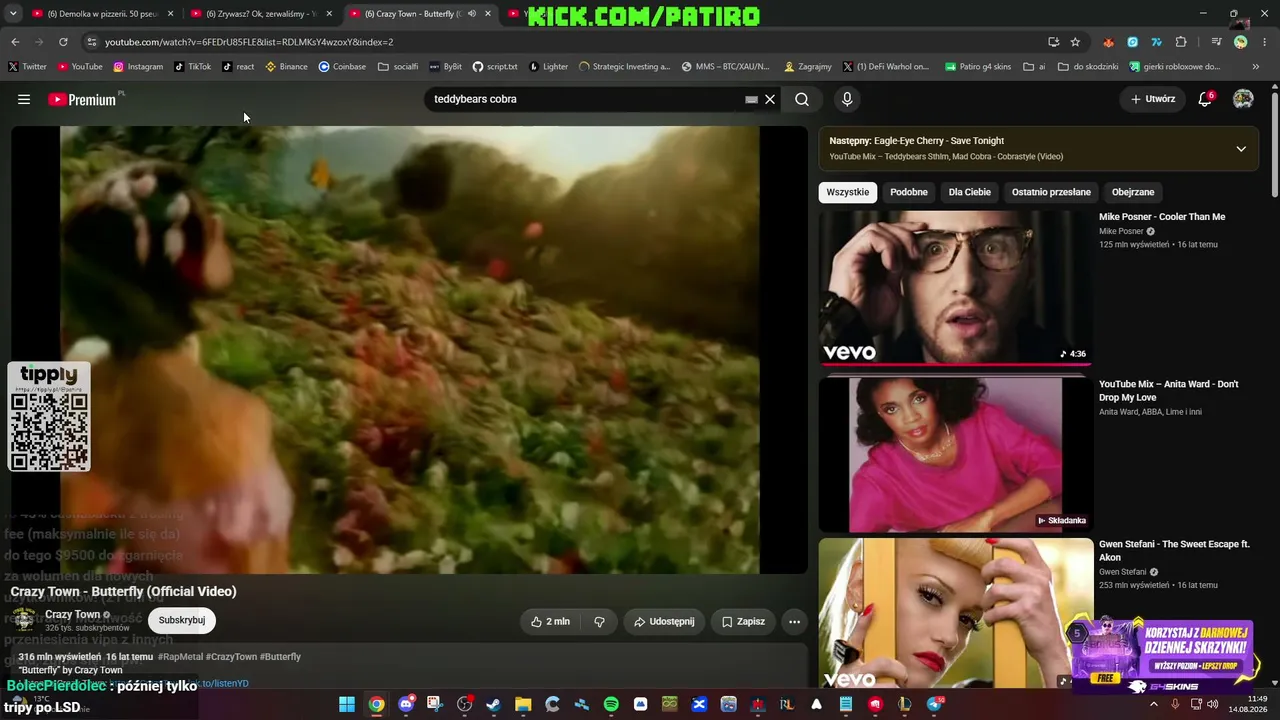This screenshot has width=1280, height=720.
Task: Bookmark this page with the star
Action: [1075, 42]
